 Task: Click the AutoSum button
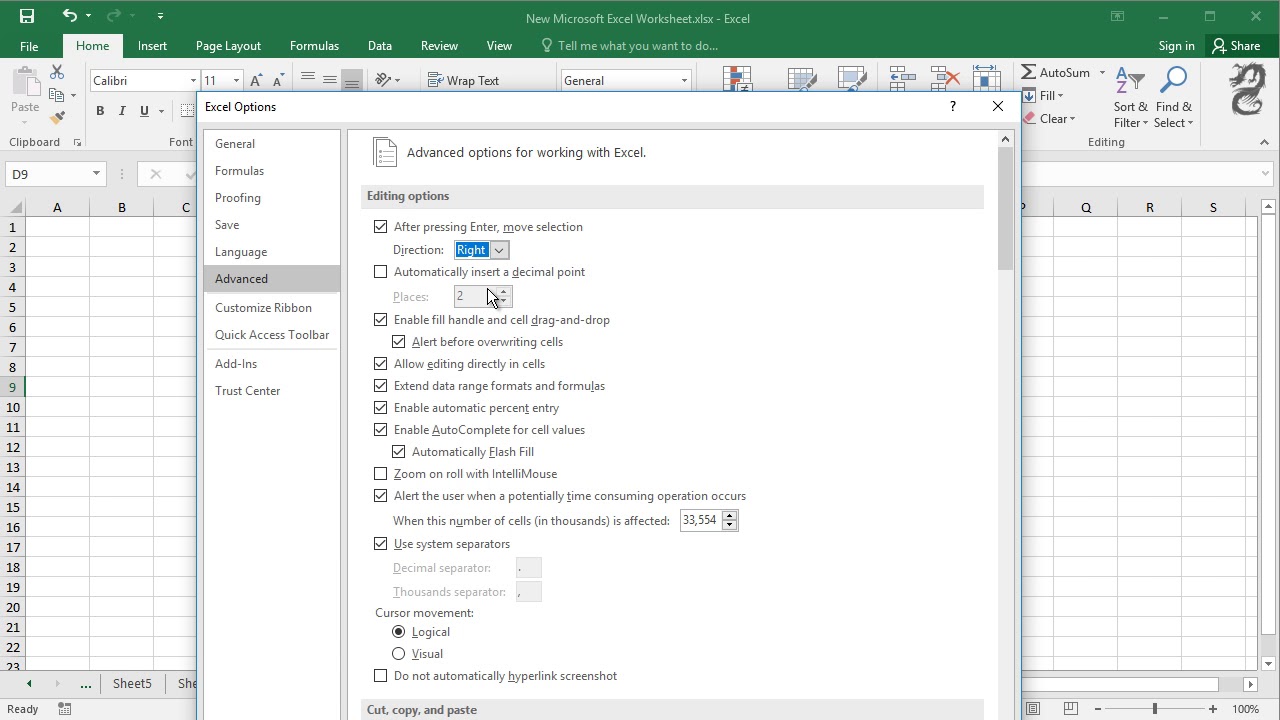click(1056, 73)
